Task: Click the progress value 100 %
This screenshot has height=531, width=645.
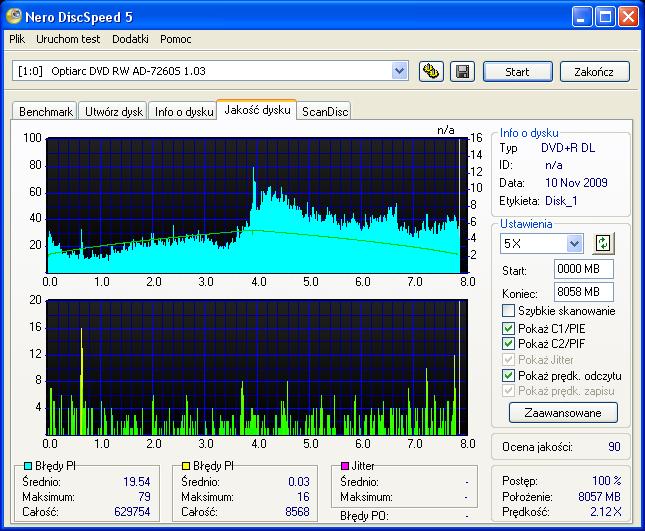Action: coord(607,480)
